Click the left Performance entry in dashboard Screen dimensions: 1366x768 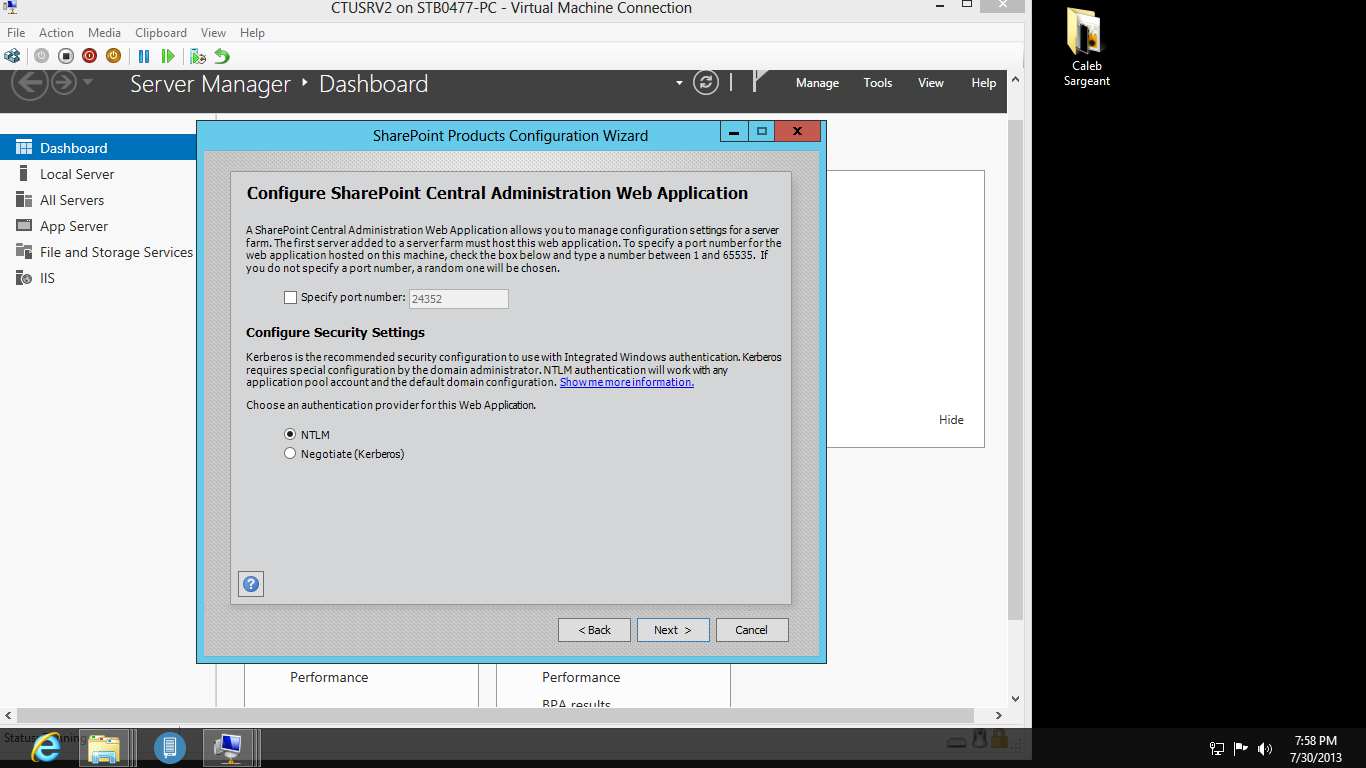329,677
